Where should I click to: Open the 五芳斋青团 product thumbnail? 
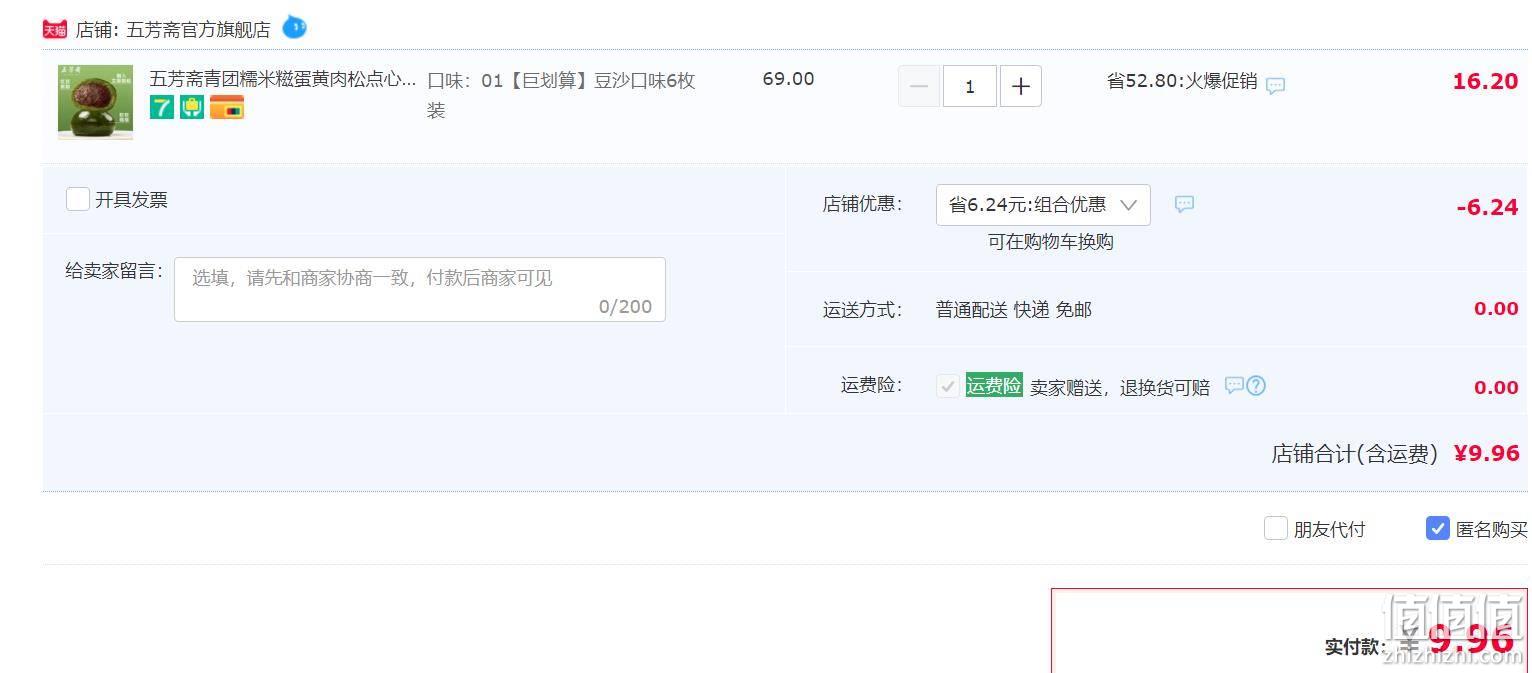coord(95,102)
